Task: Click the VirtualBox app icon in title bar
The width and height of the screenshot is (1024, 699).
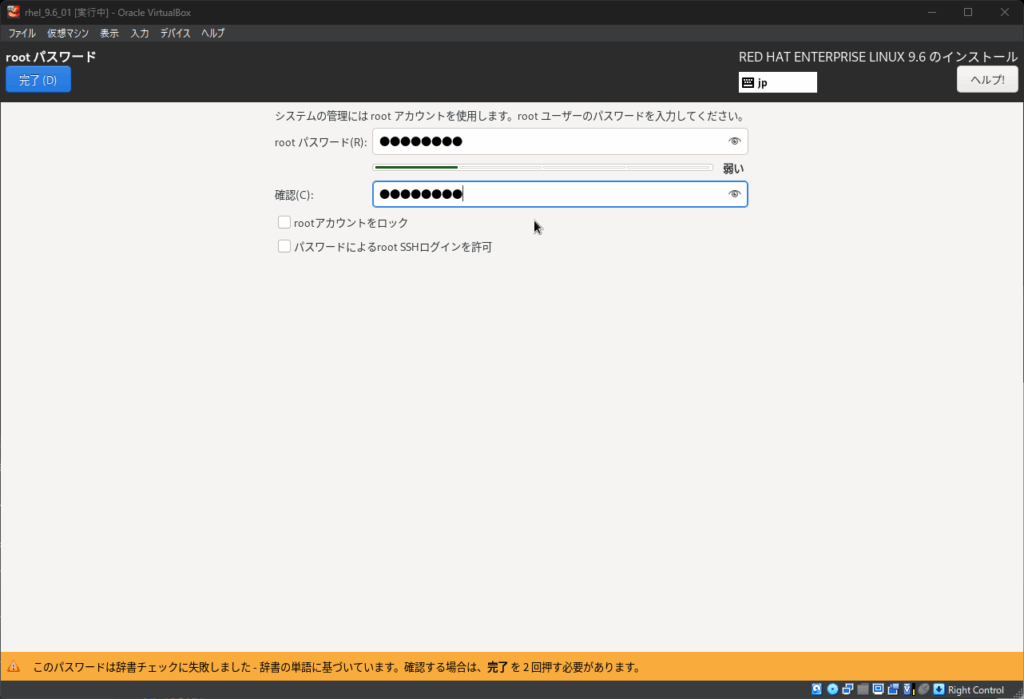Action: [x=13, y=12]
